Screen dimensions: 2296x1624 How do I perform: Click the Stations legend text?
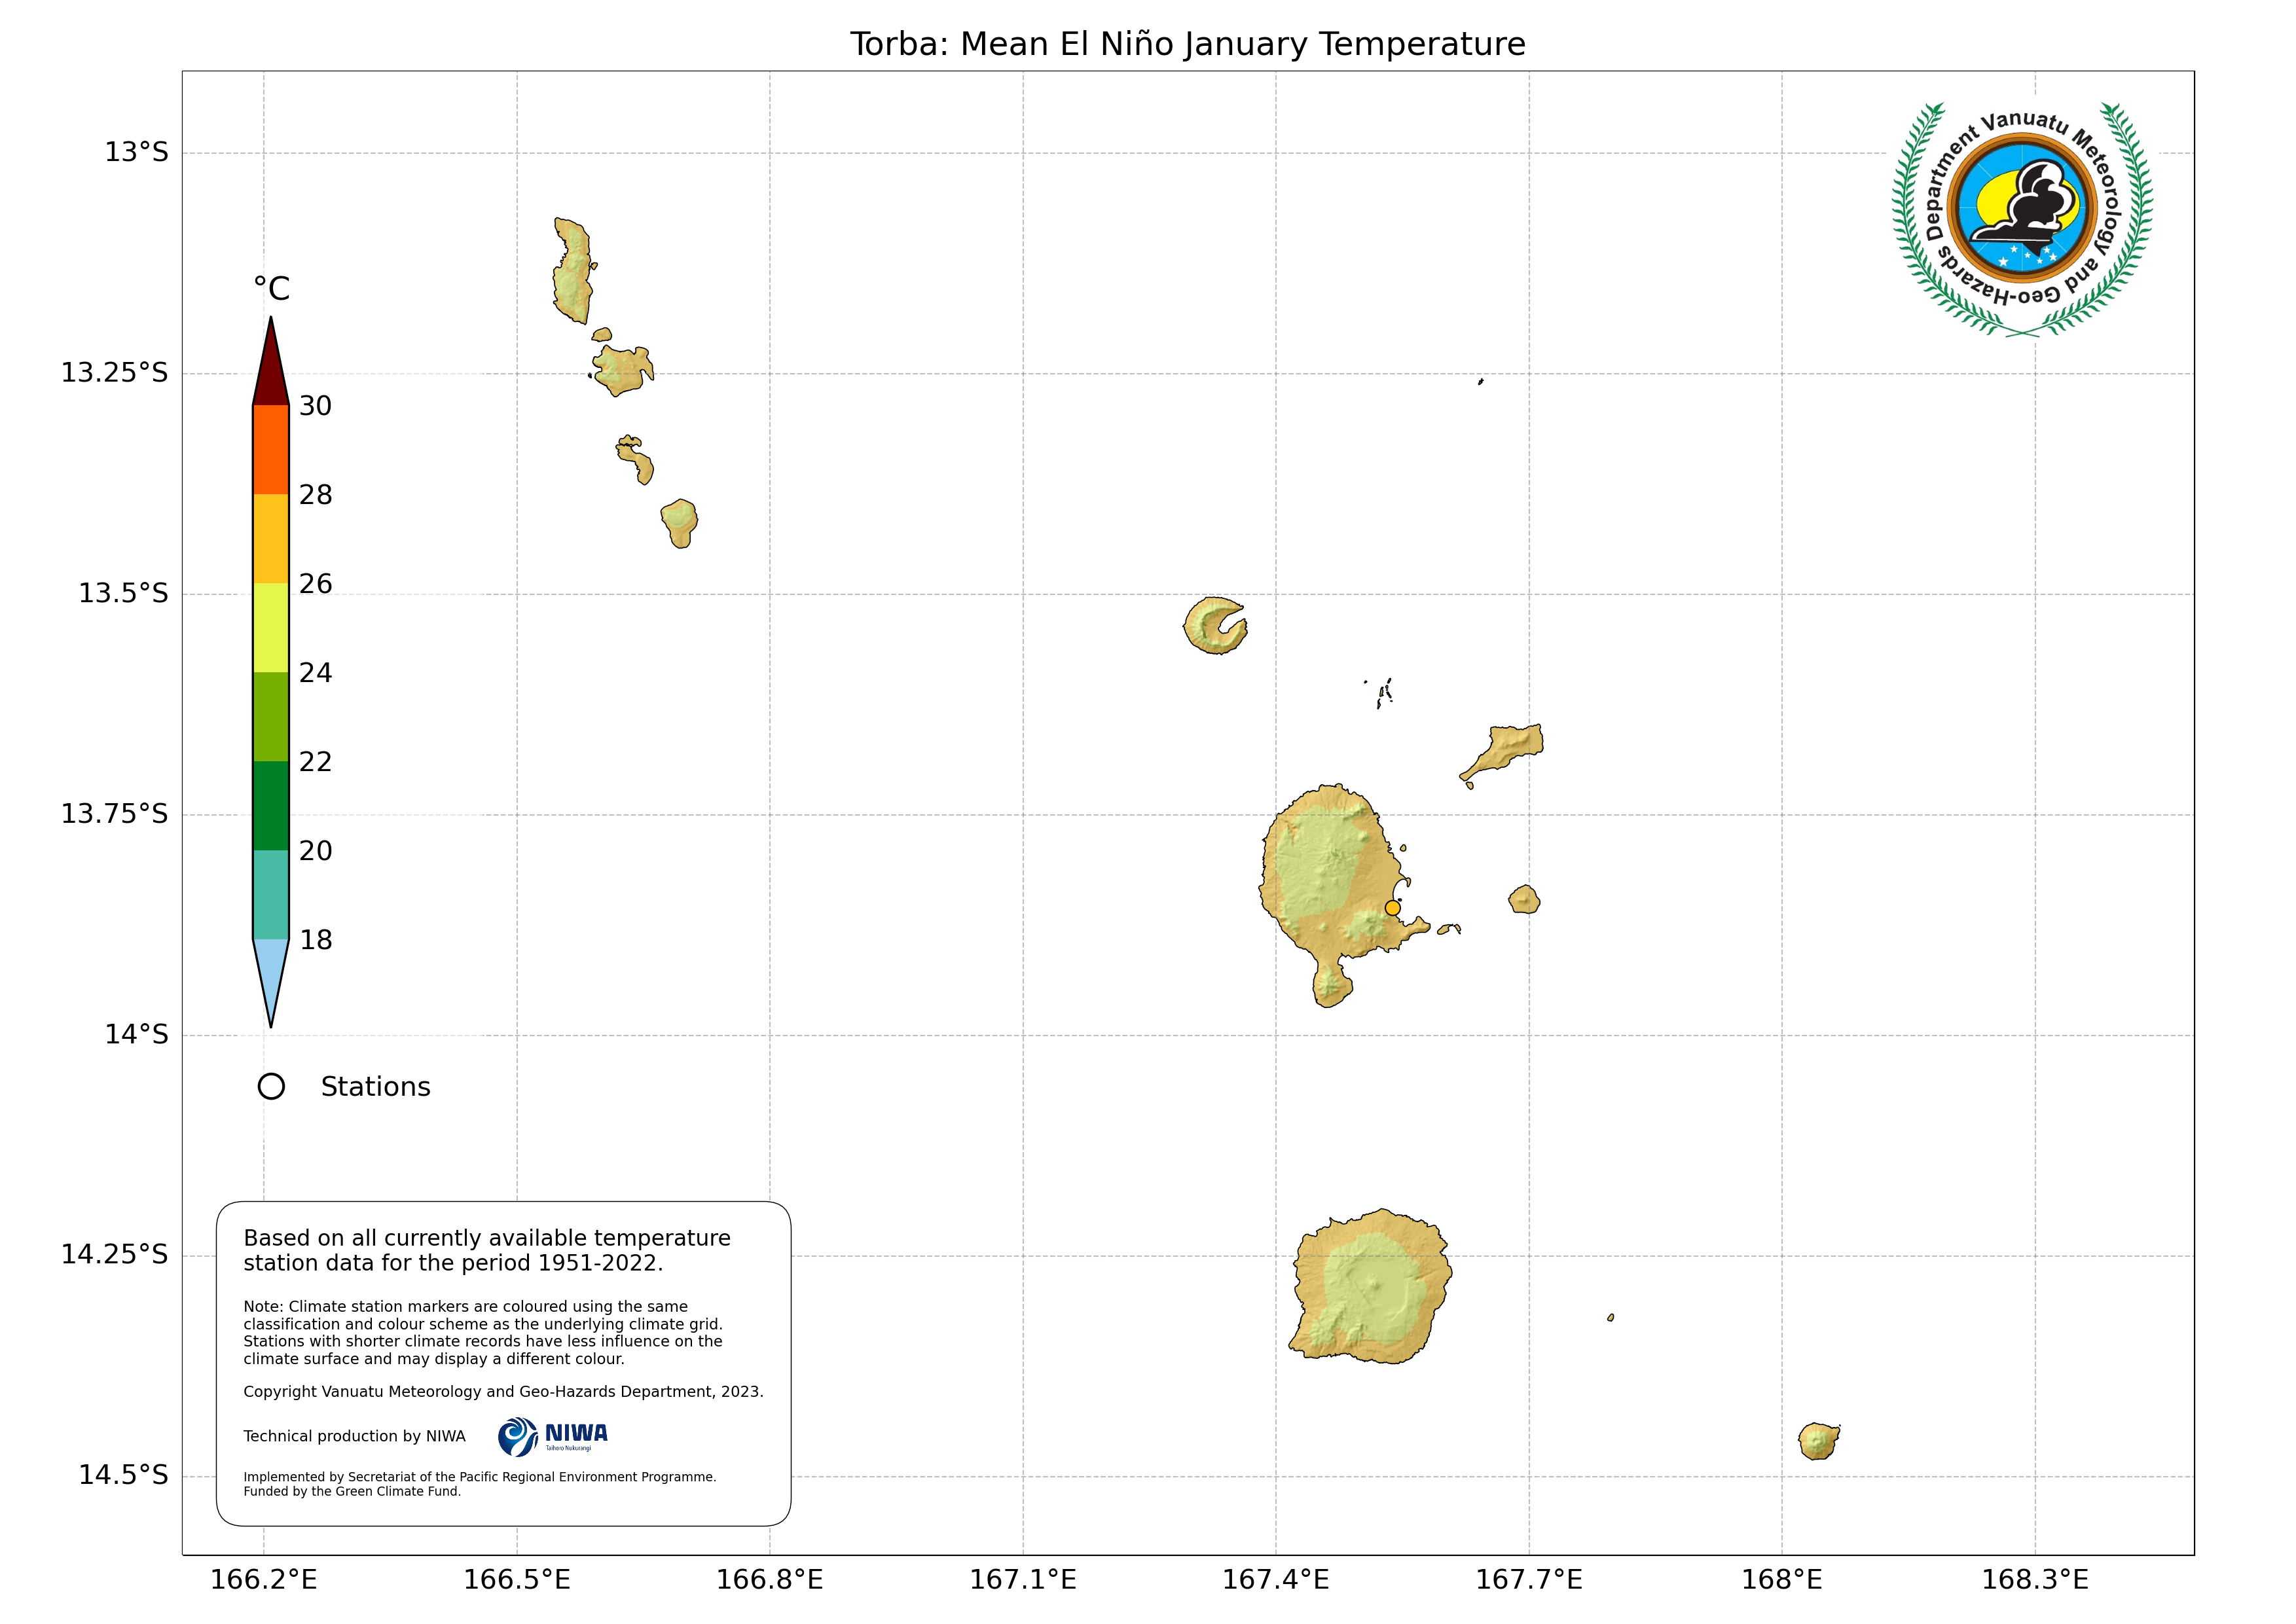pyautogui.click(x=375, y=1087)
